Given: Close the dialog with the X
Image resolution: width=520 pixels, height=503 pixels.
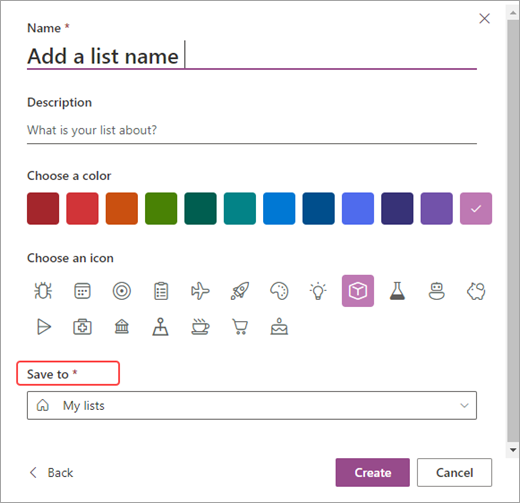Looking at the screenshot, I should (x=484, y=18).
